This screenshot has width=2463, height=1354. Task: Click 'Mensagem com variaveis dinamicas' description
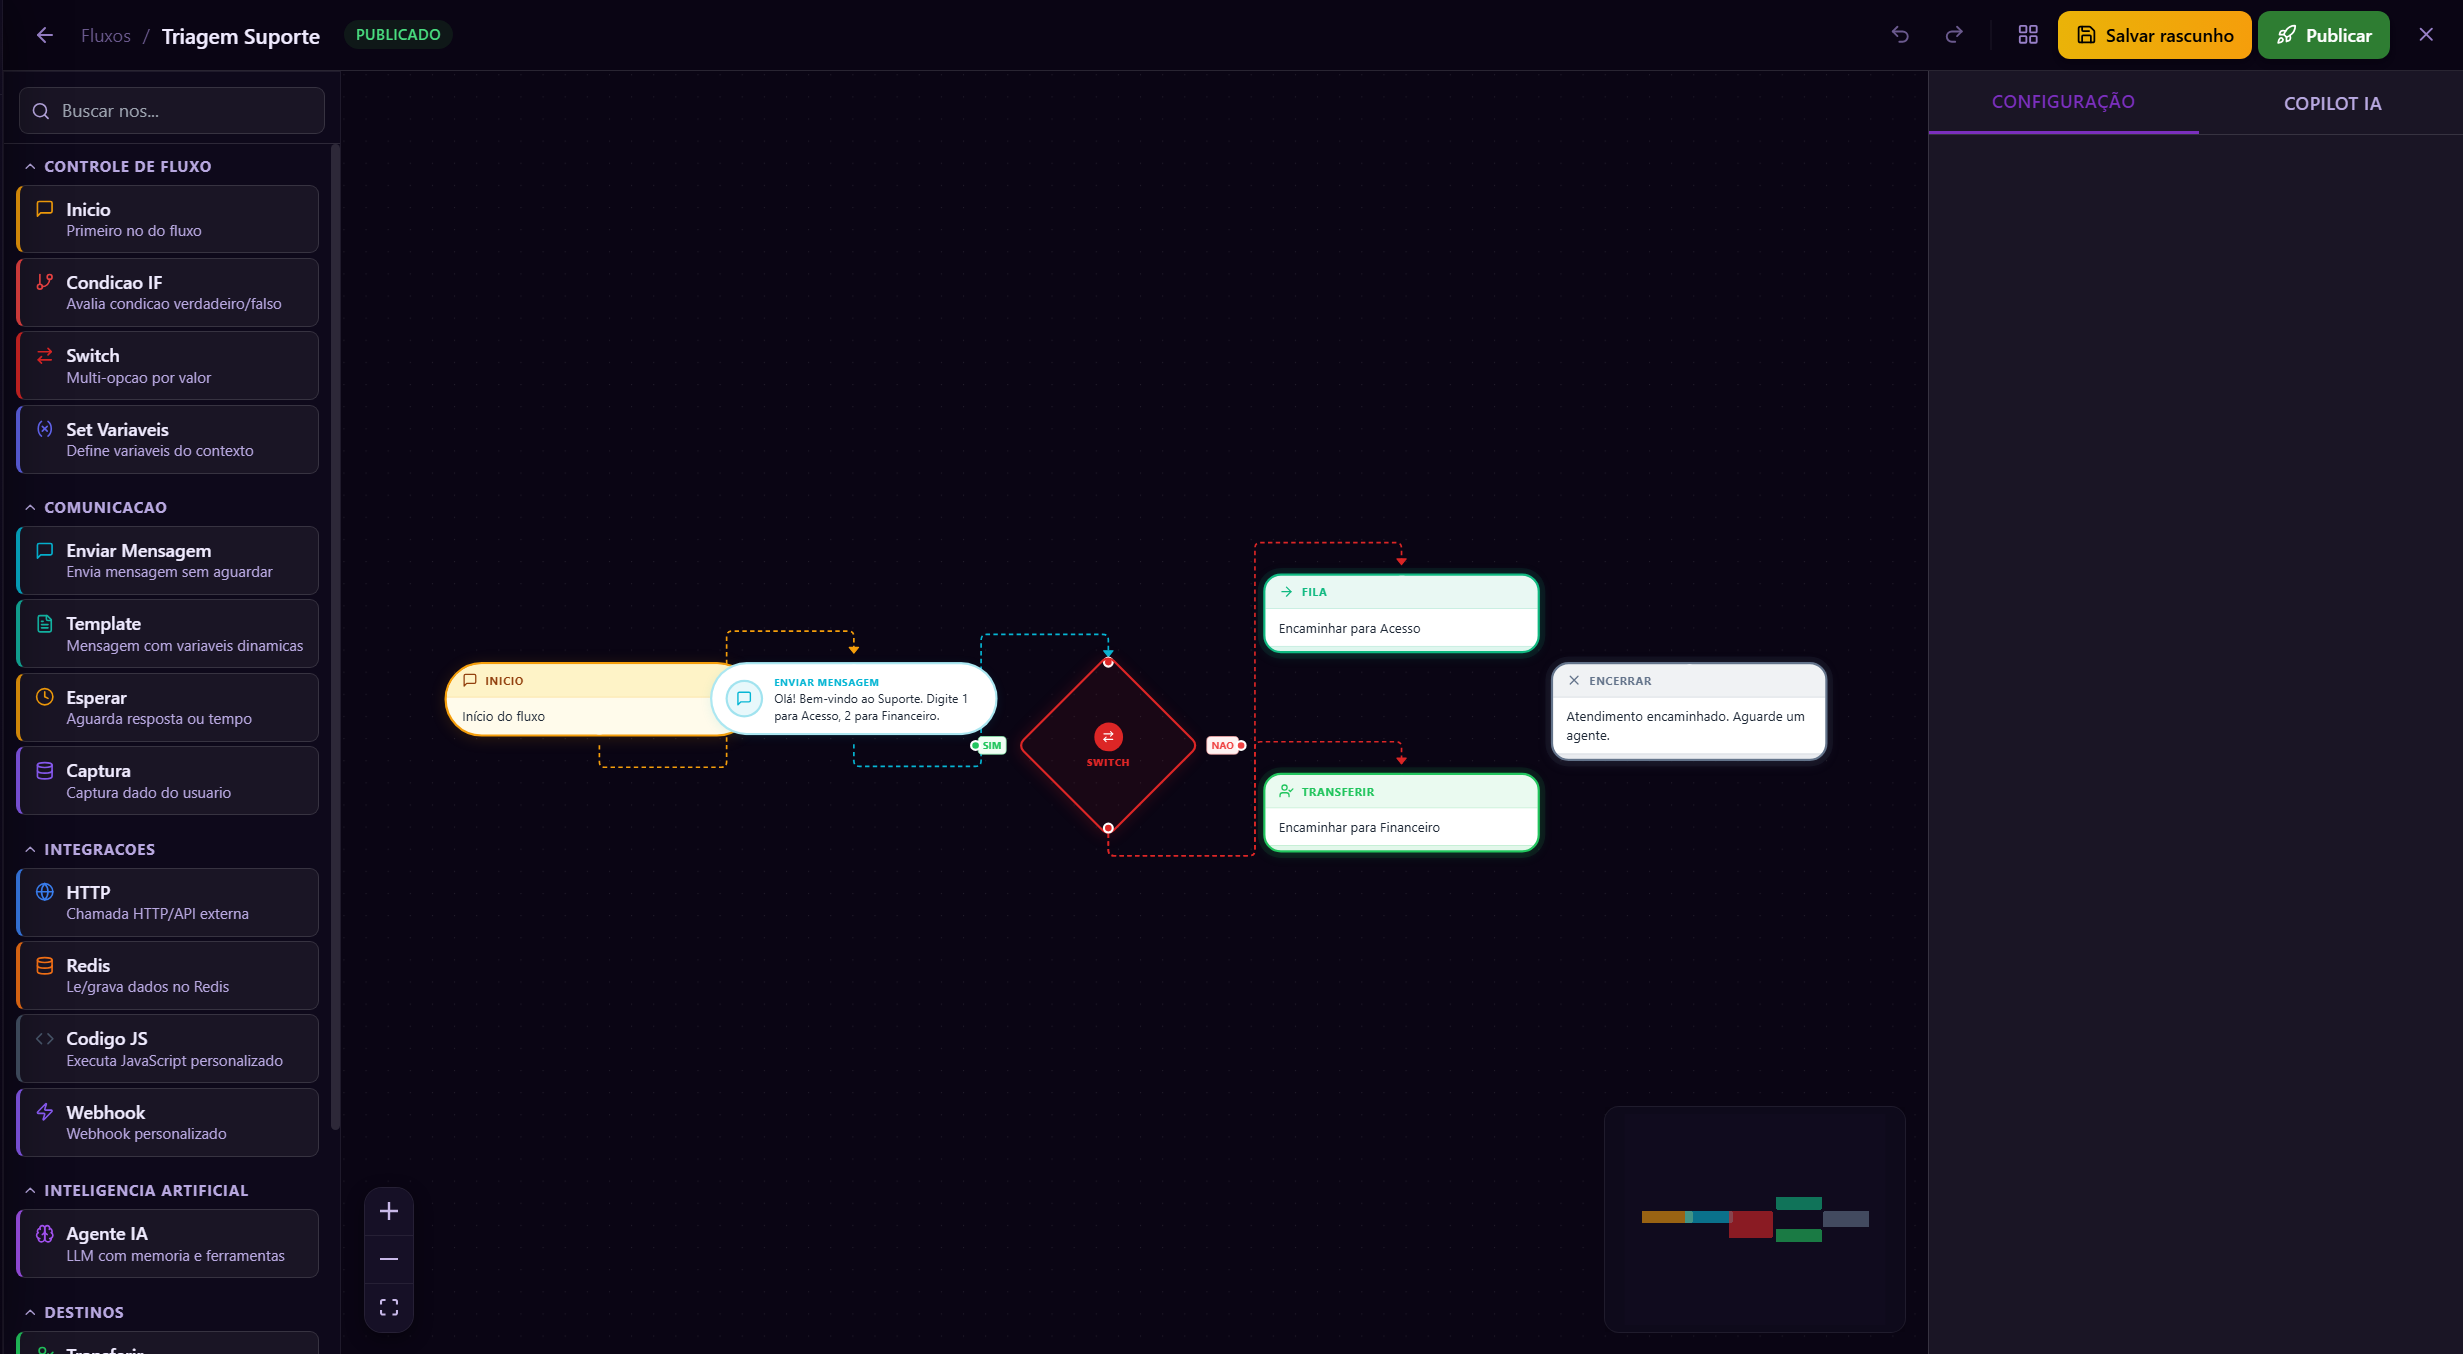tap(185, 646)
